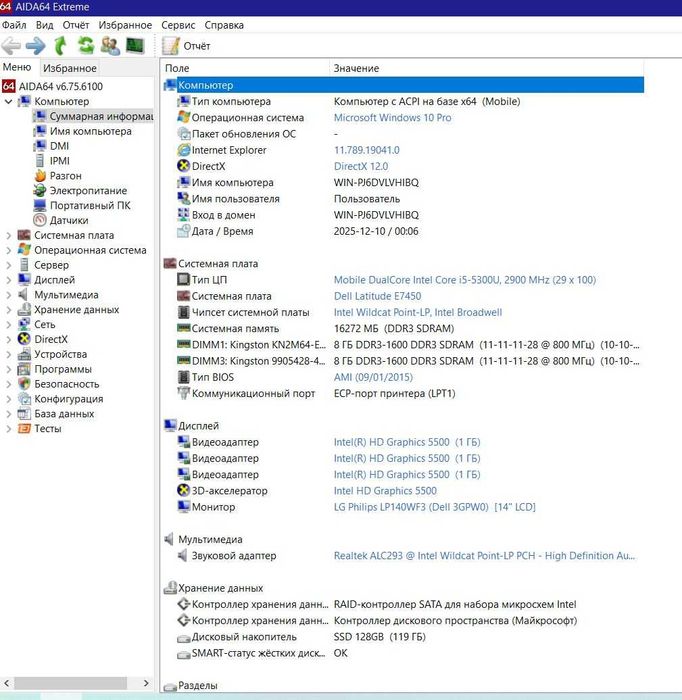Click the База данных icon
This screenshot has width=682, height=700.
coord(24,414)
